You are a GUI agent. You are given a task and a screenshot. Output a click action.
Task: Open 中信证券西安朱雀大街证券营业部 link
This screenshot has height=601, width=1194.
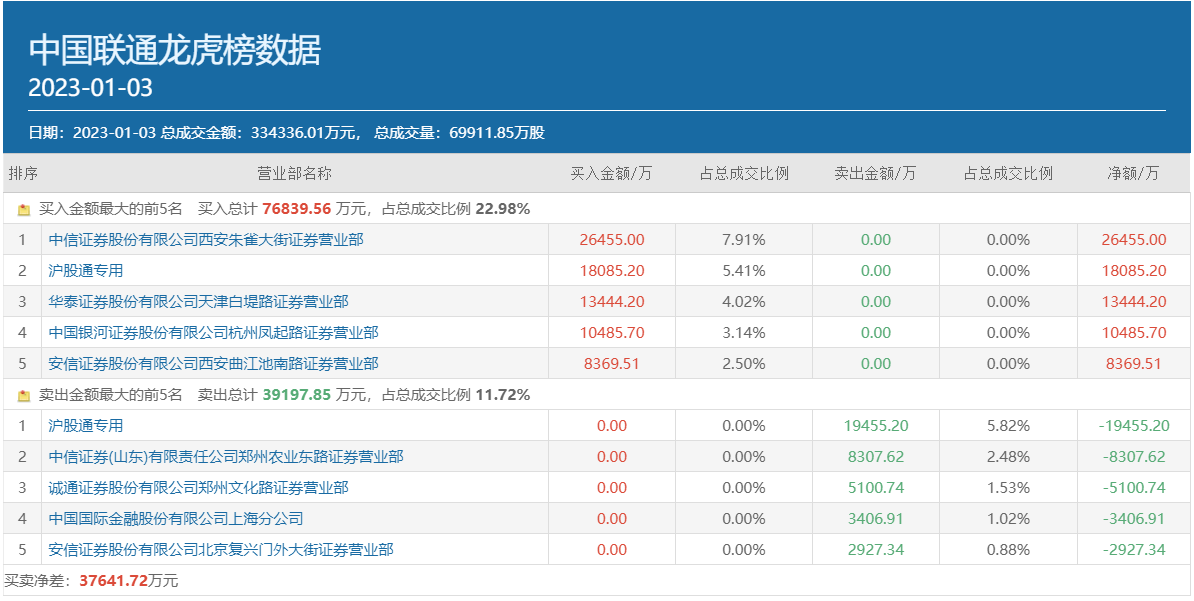206,240
